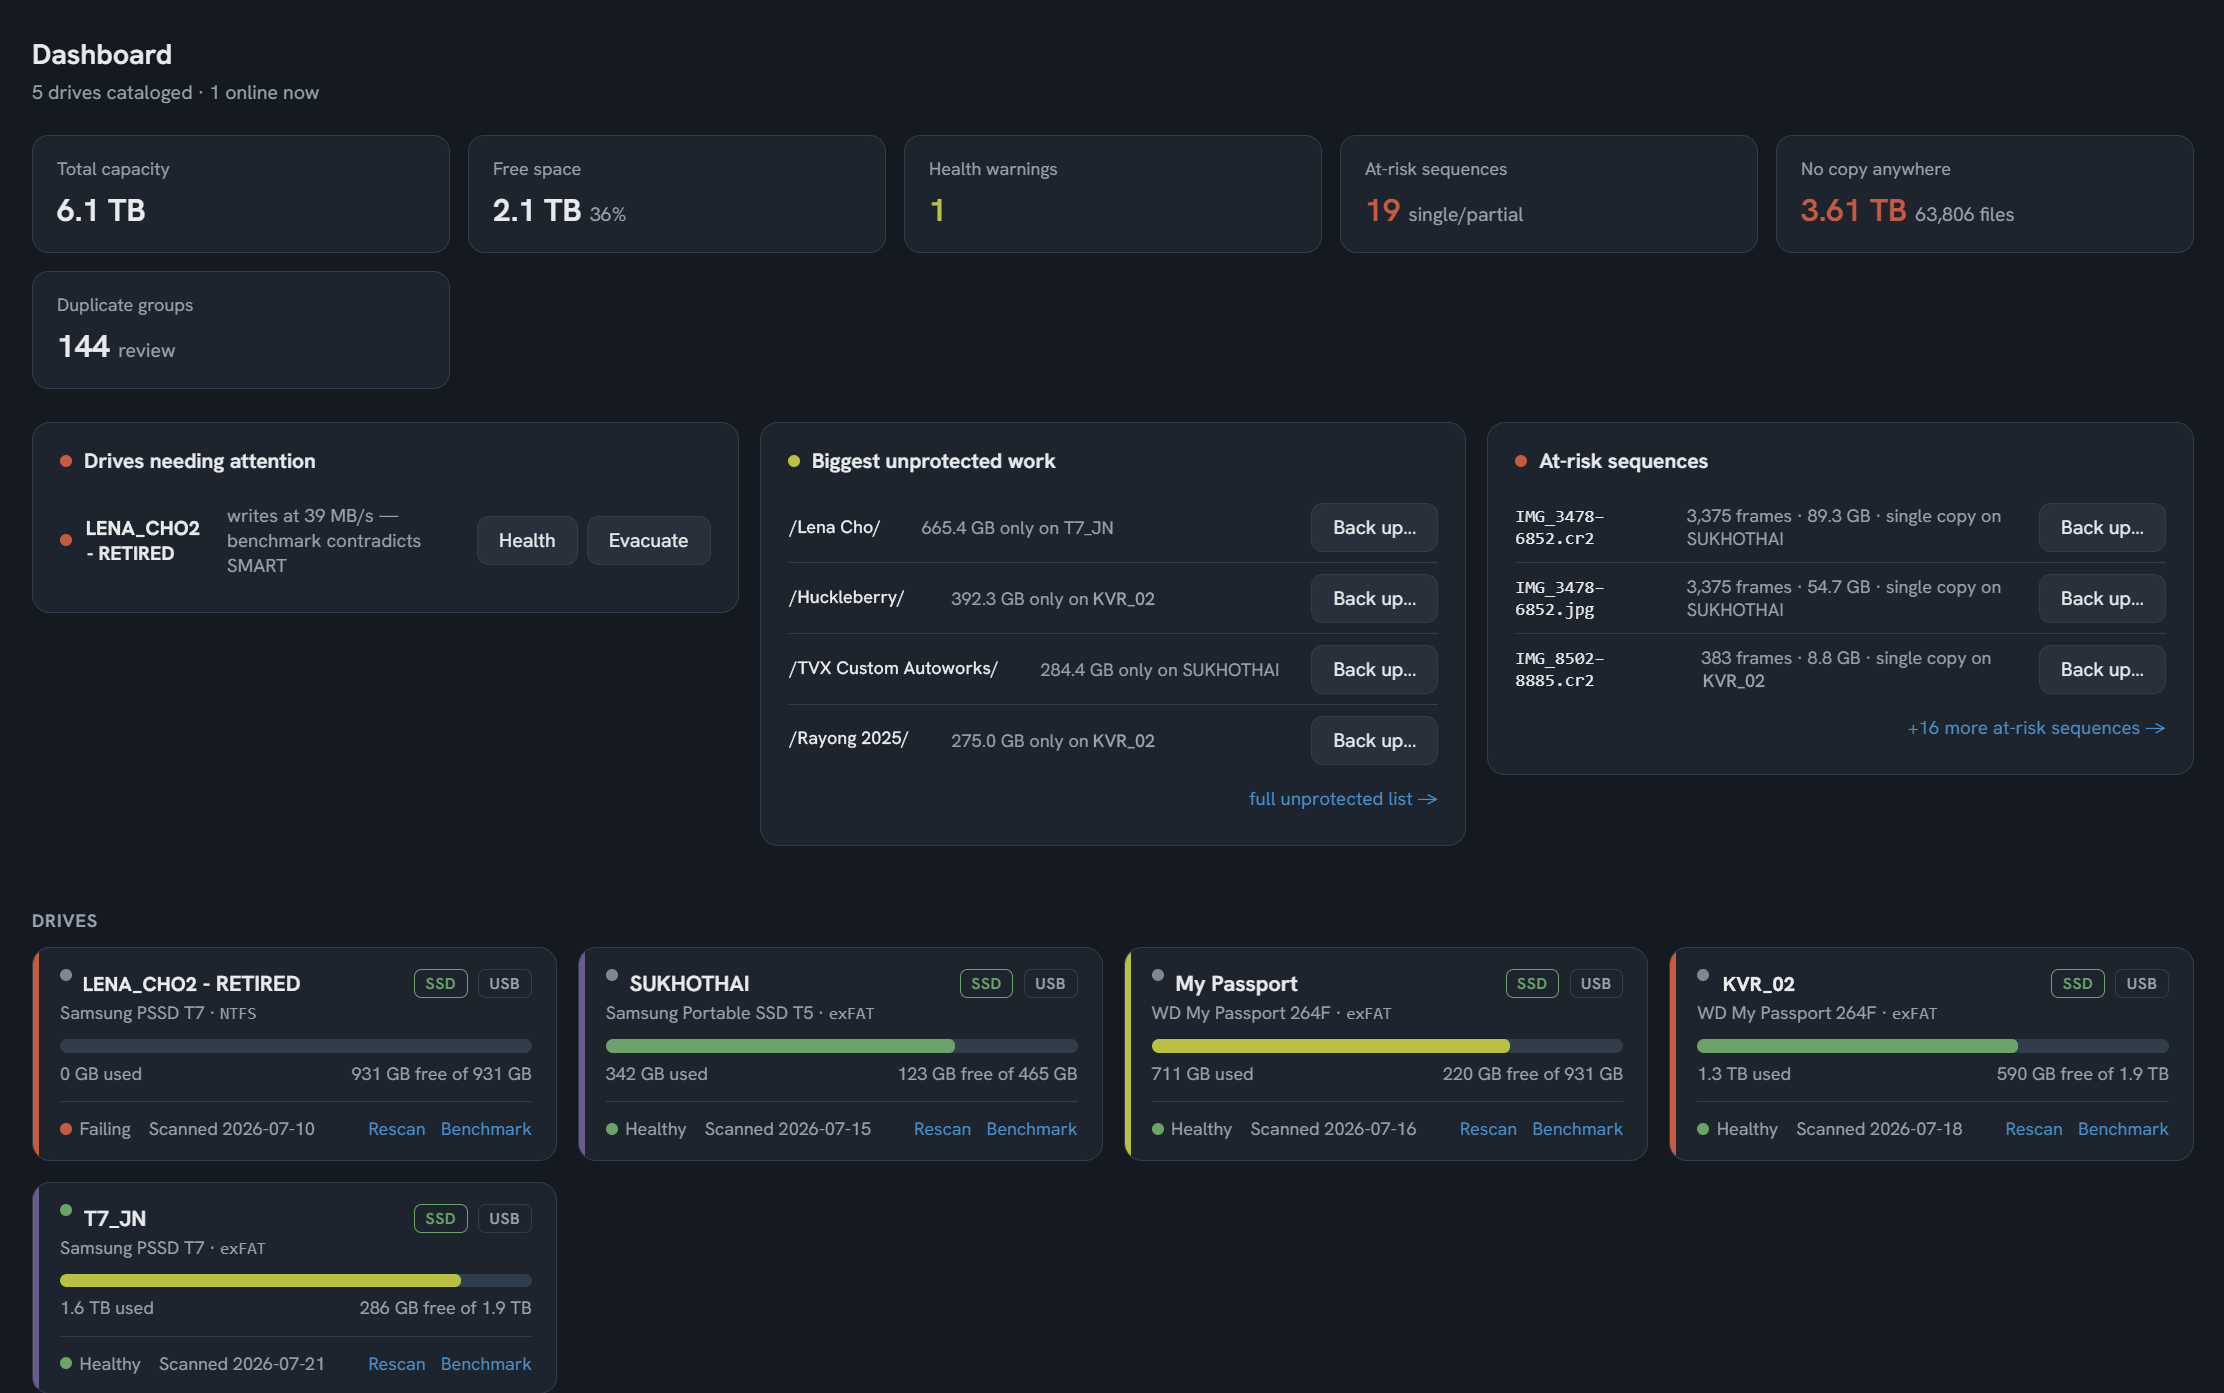Back up sequence IMG_8502–8885.cr2
This screenshot has height=1393, width=2224.
[x=2102, y=669]
